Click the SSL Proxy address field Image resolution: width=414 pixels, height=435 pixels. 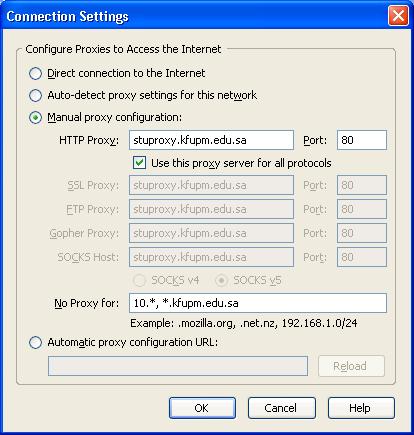pos(211,185)
